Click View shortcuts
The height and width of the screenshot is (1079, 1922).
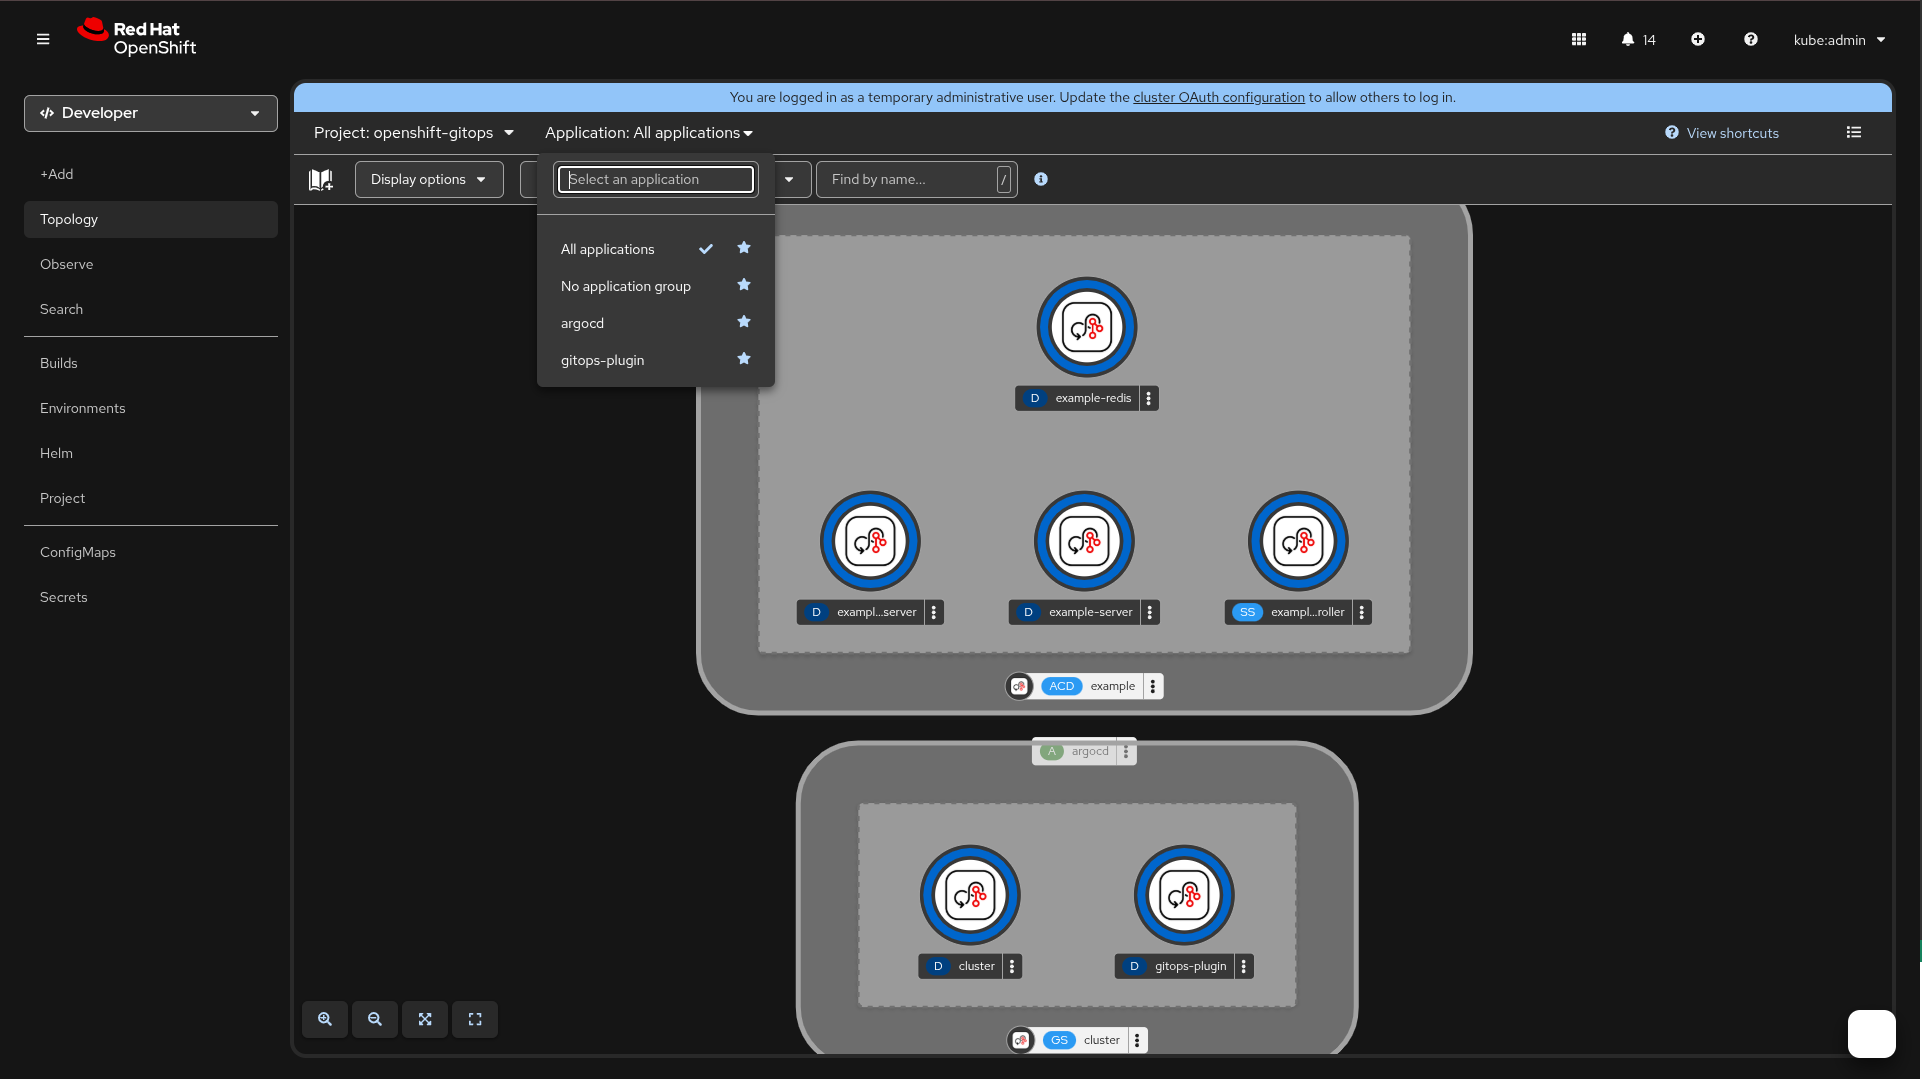[x=1722, y=133]
